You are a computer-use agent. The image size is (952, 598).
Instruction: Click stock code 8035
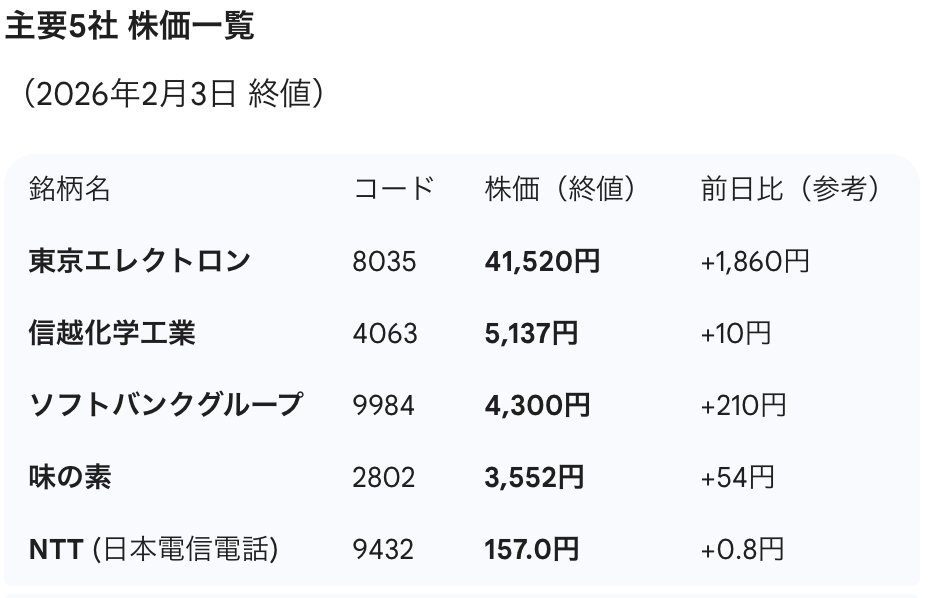384,261
